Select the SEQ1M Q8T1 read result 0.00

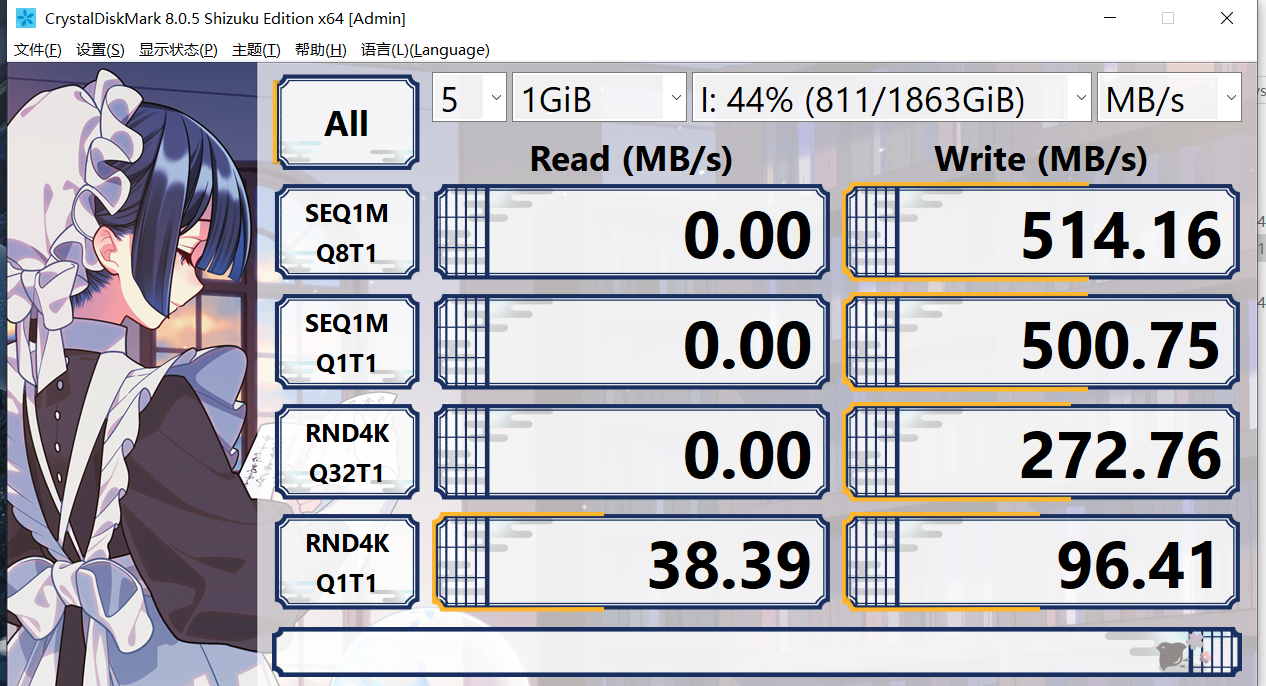pyautogui.click(x=631, y=232)
